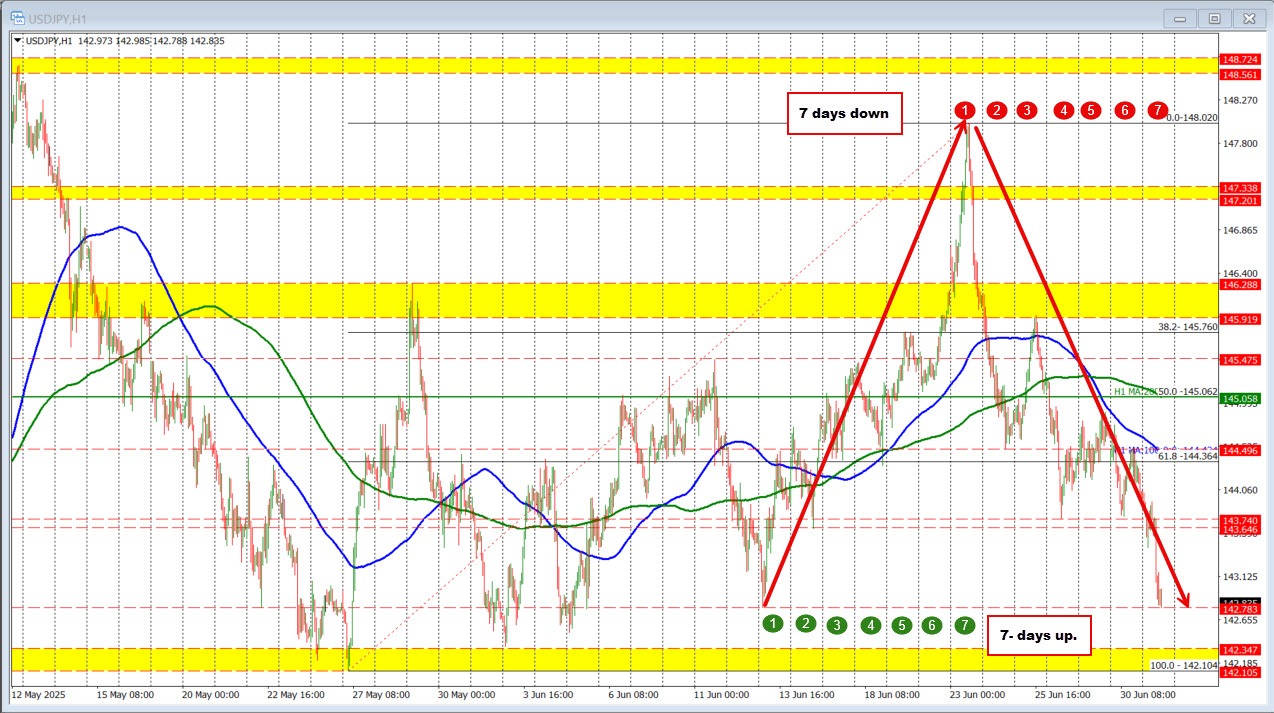Click the 7- days up text box

pyautogui.click(x=1038, y=635)
